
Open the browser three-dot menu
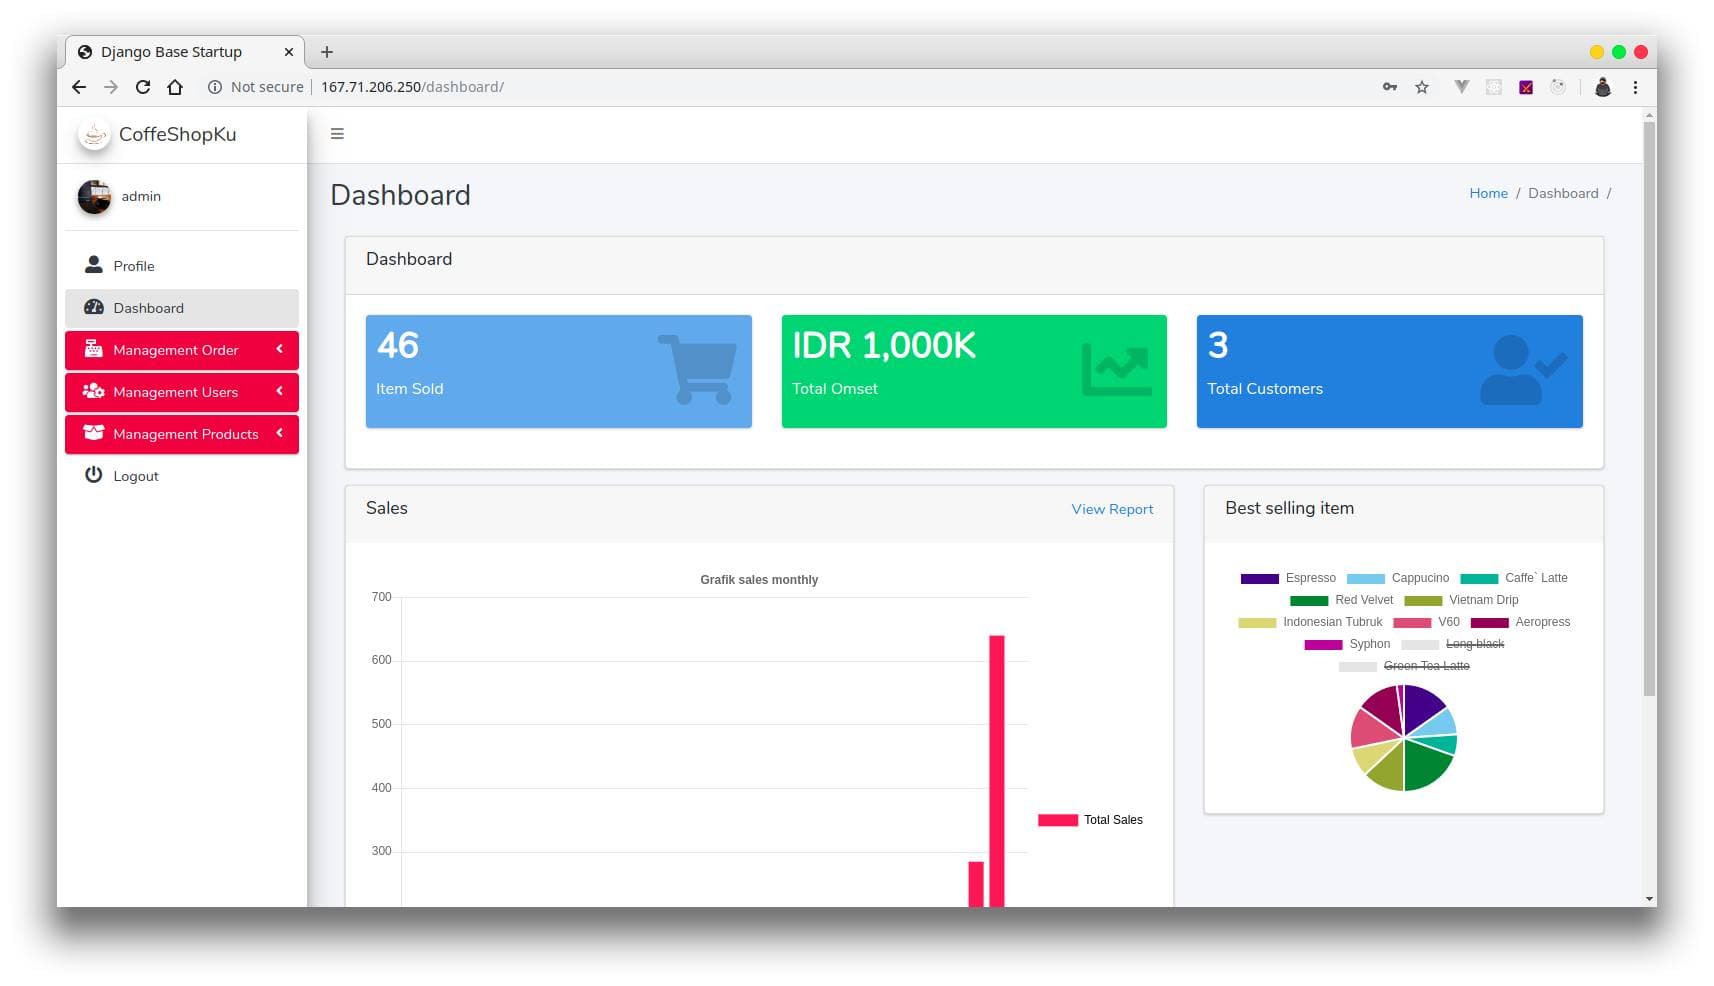[1636, 87]
